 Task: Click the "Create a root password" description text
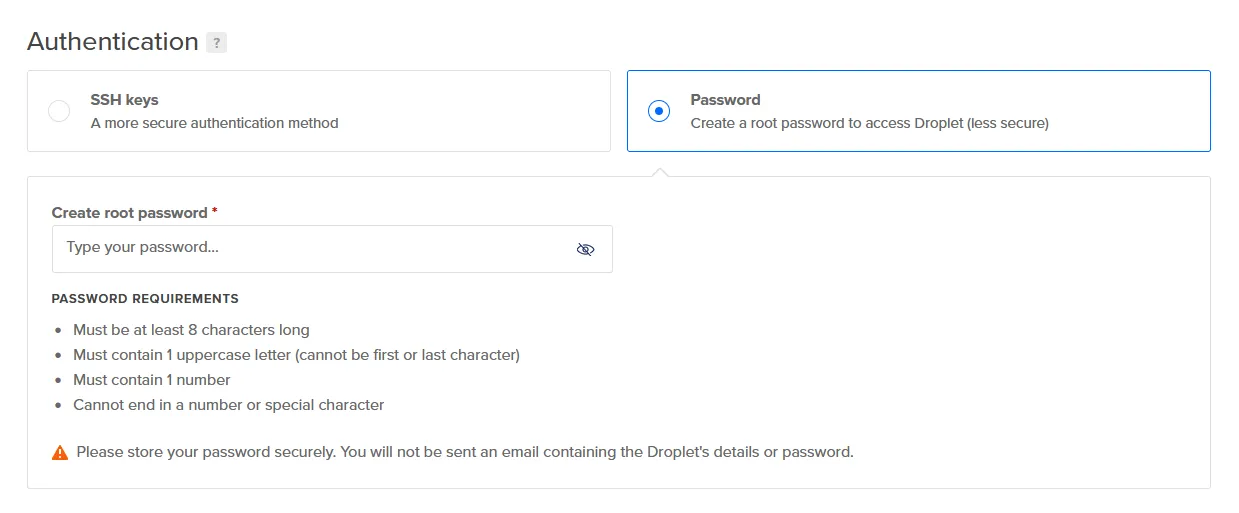click(x=869, y=123)
